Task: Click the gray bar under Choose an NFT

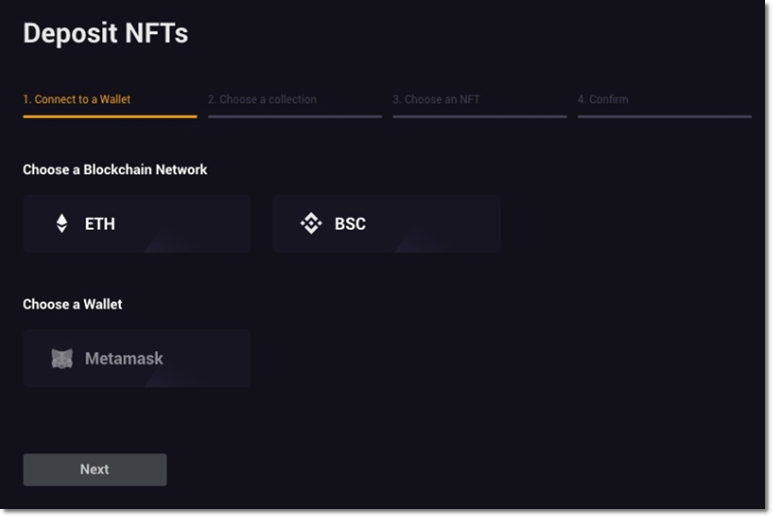Action: pyautogui.click(x=480, y=117)
